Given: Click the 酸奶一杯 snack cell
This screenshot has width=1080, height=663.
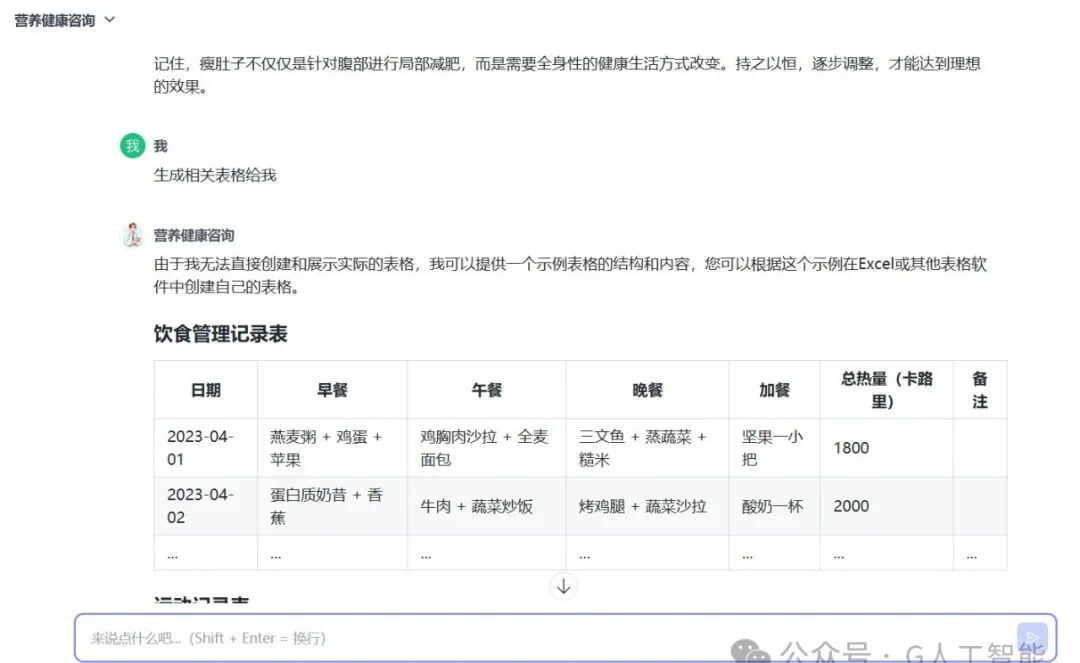Looking at the screenshot, I should 774,505.
